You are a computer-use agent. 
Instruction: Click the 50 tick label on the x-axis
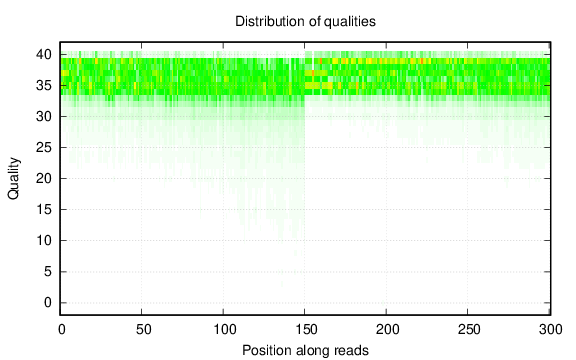143,329
